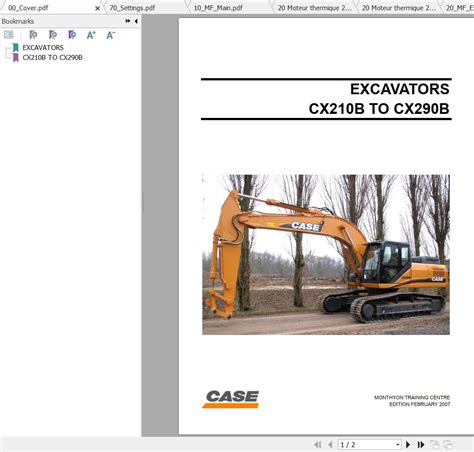Select the EXCAVATORS bookmark

coord(43,47)
